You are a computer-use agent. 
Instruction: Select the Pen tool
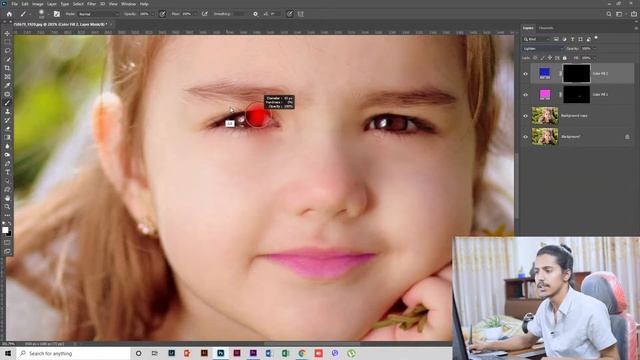click(x=7, y=164)
